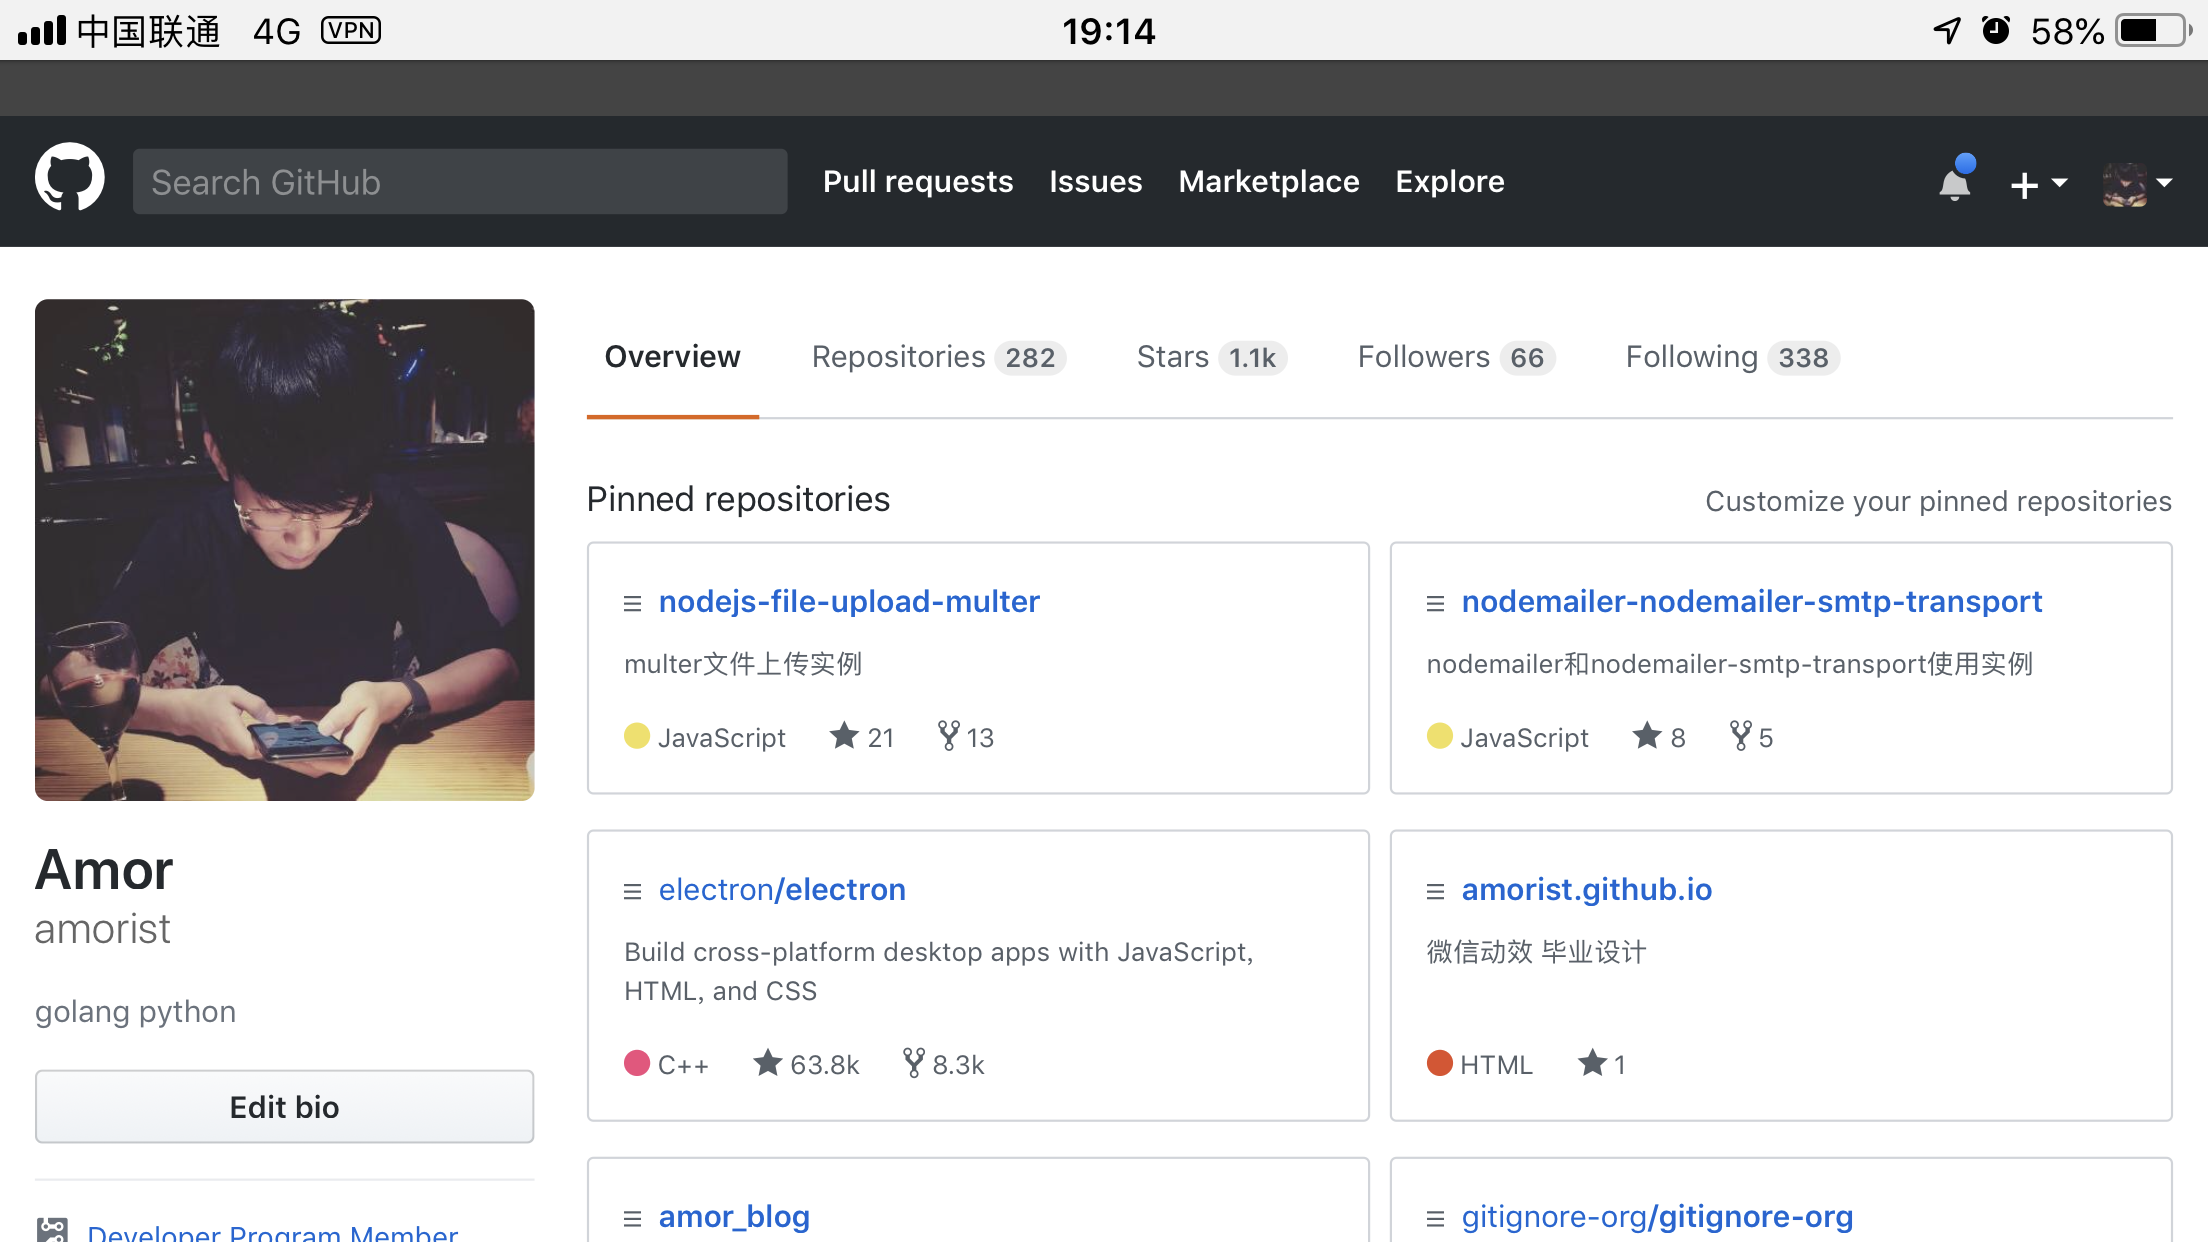Expand the plus create-new dropdown
This screenshot has height=1242, width=2208.
point(2037,184)
